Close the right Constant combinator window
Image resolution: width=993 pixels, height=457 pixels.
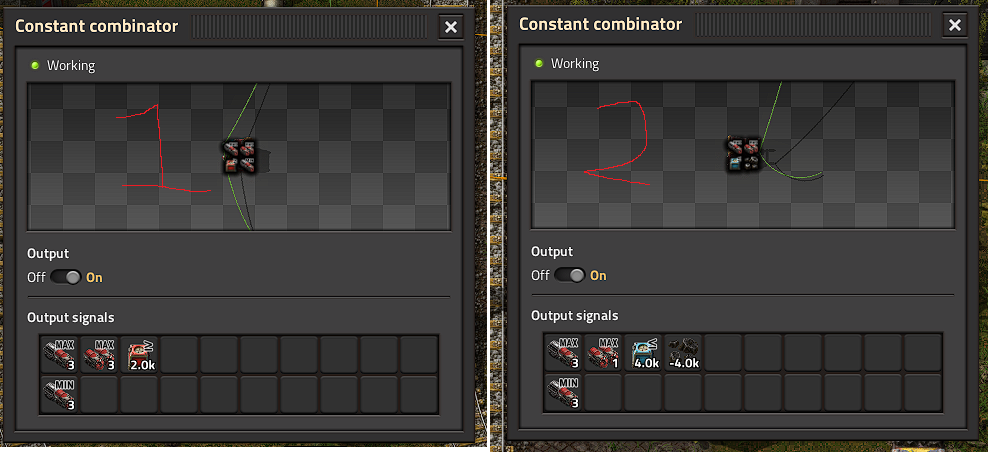pyautogui.click(x=955, y=25)
